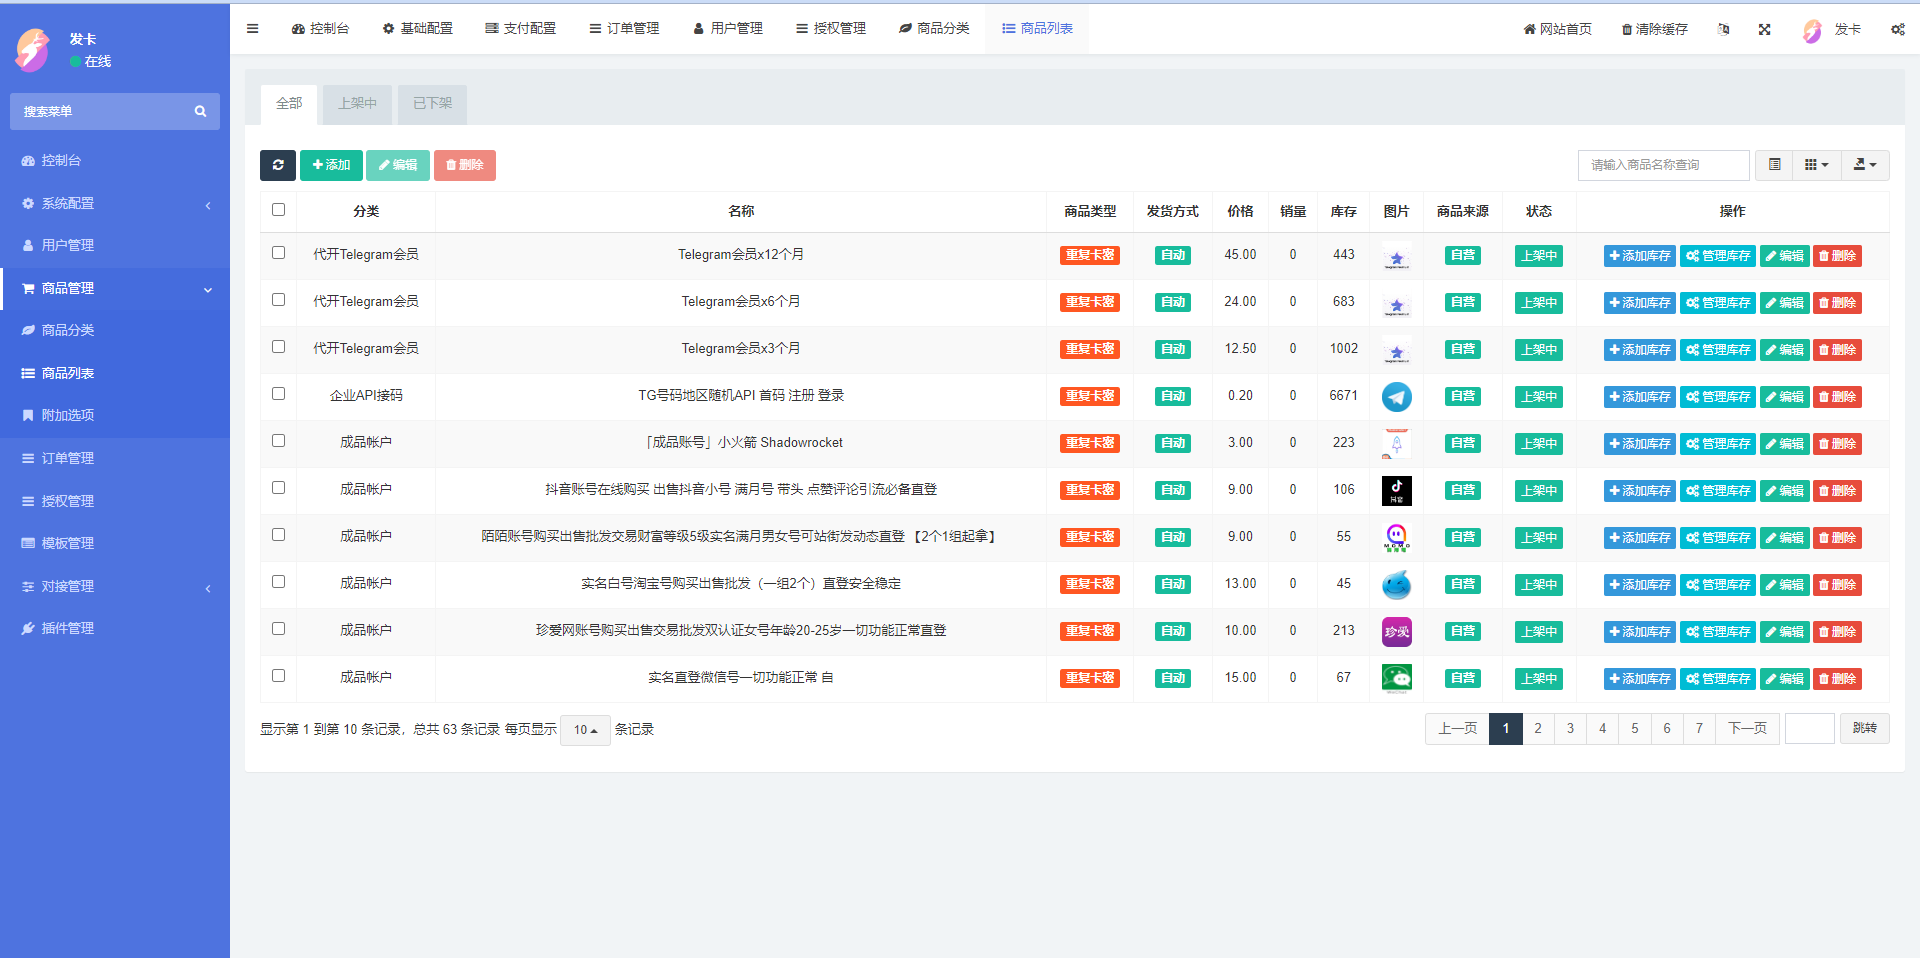Tick the checkbox for the Shadowrocket row
The width and height of the screenshot is (1920, 958).
[x=278, y=441]
